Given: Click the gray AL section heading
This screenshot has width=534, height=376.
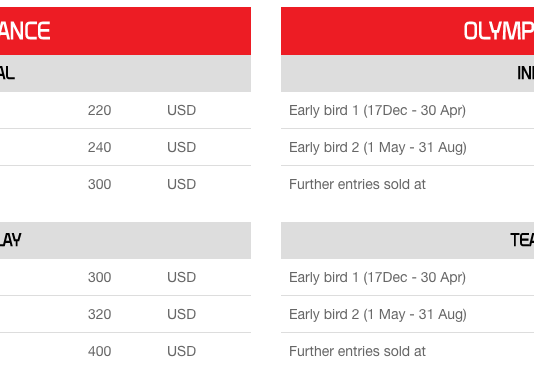Looking at the screenshot, I should pyautogui.click(x=125, y=74).
